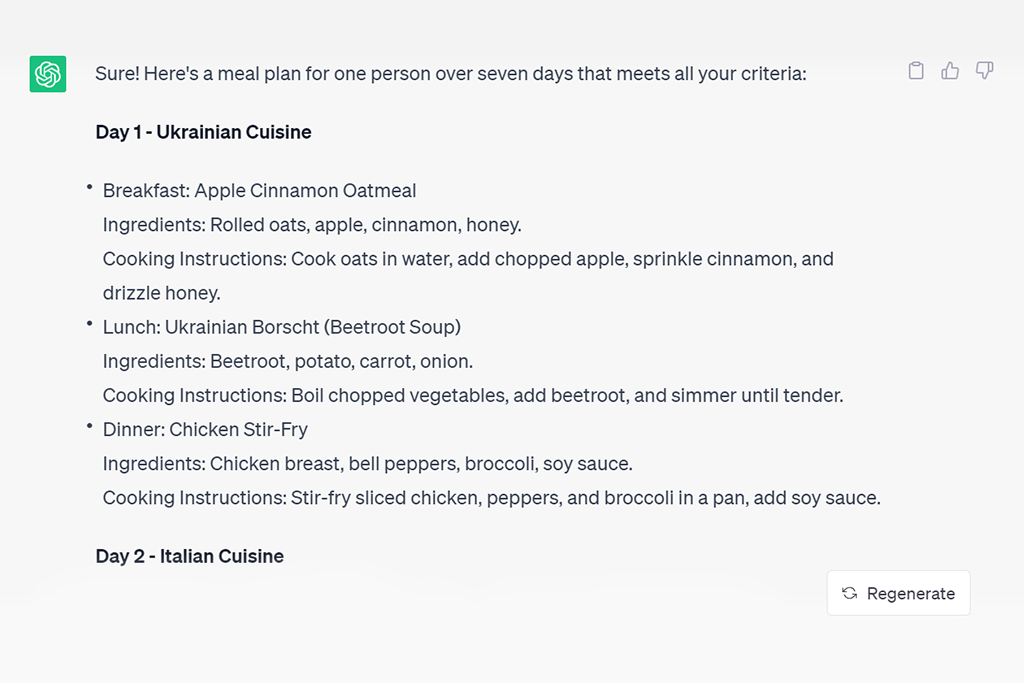Click the "Cook oats in water" instructions
Viewport: 1024px width, 683px height.
click(468, 259)
